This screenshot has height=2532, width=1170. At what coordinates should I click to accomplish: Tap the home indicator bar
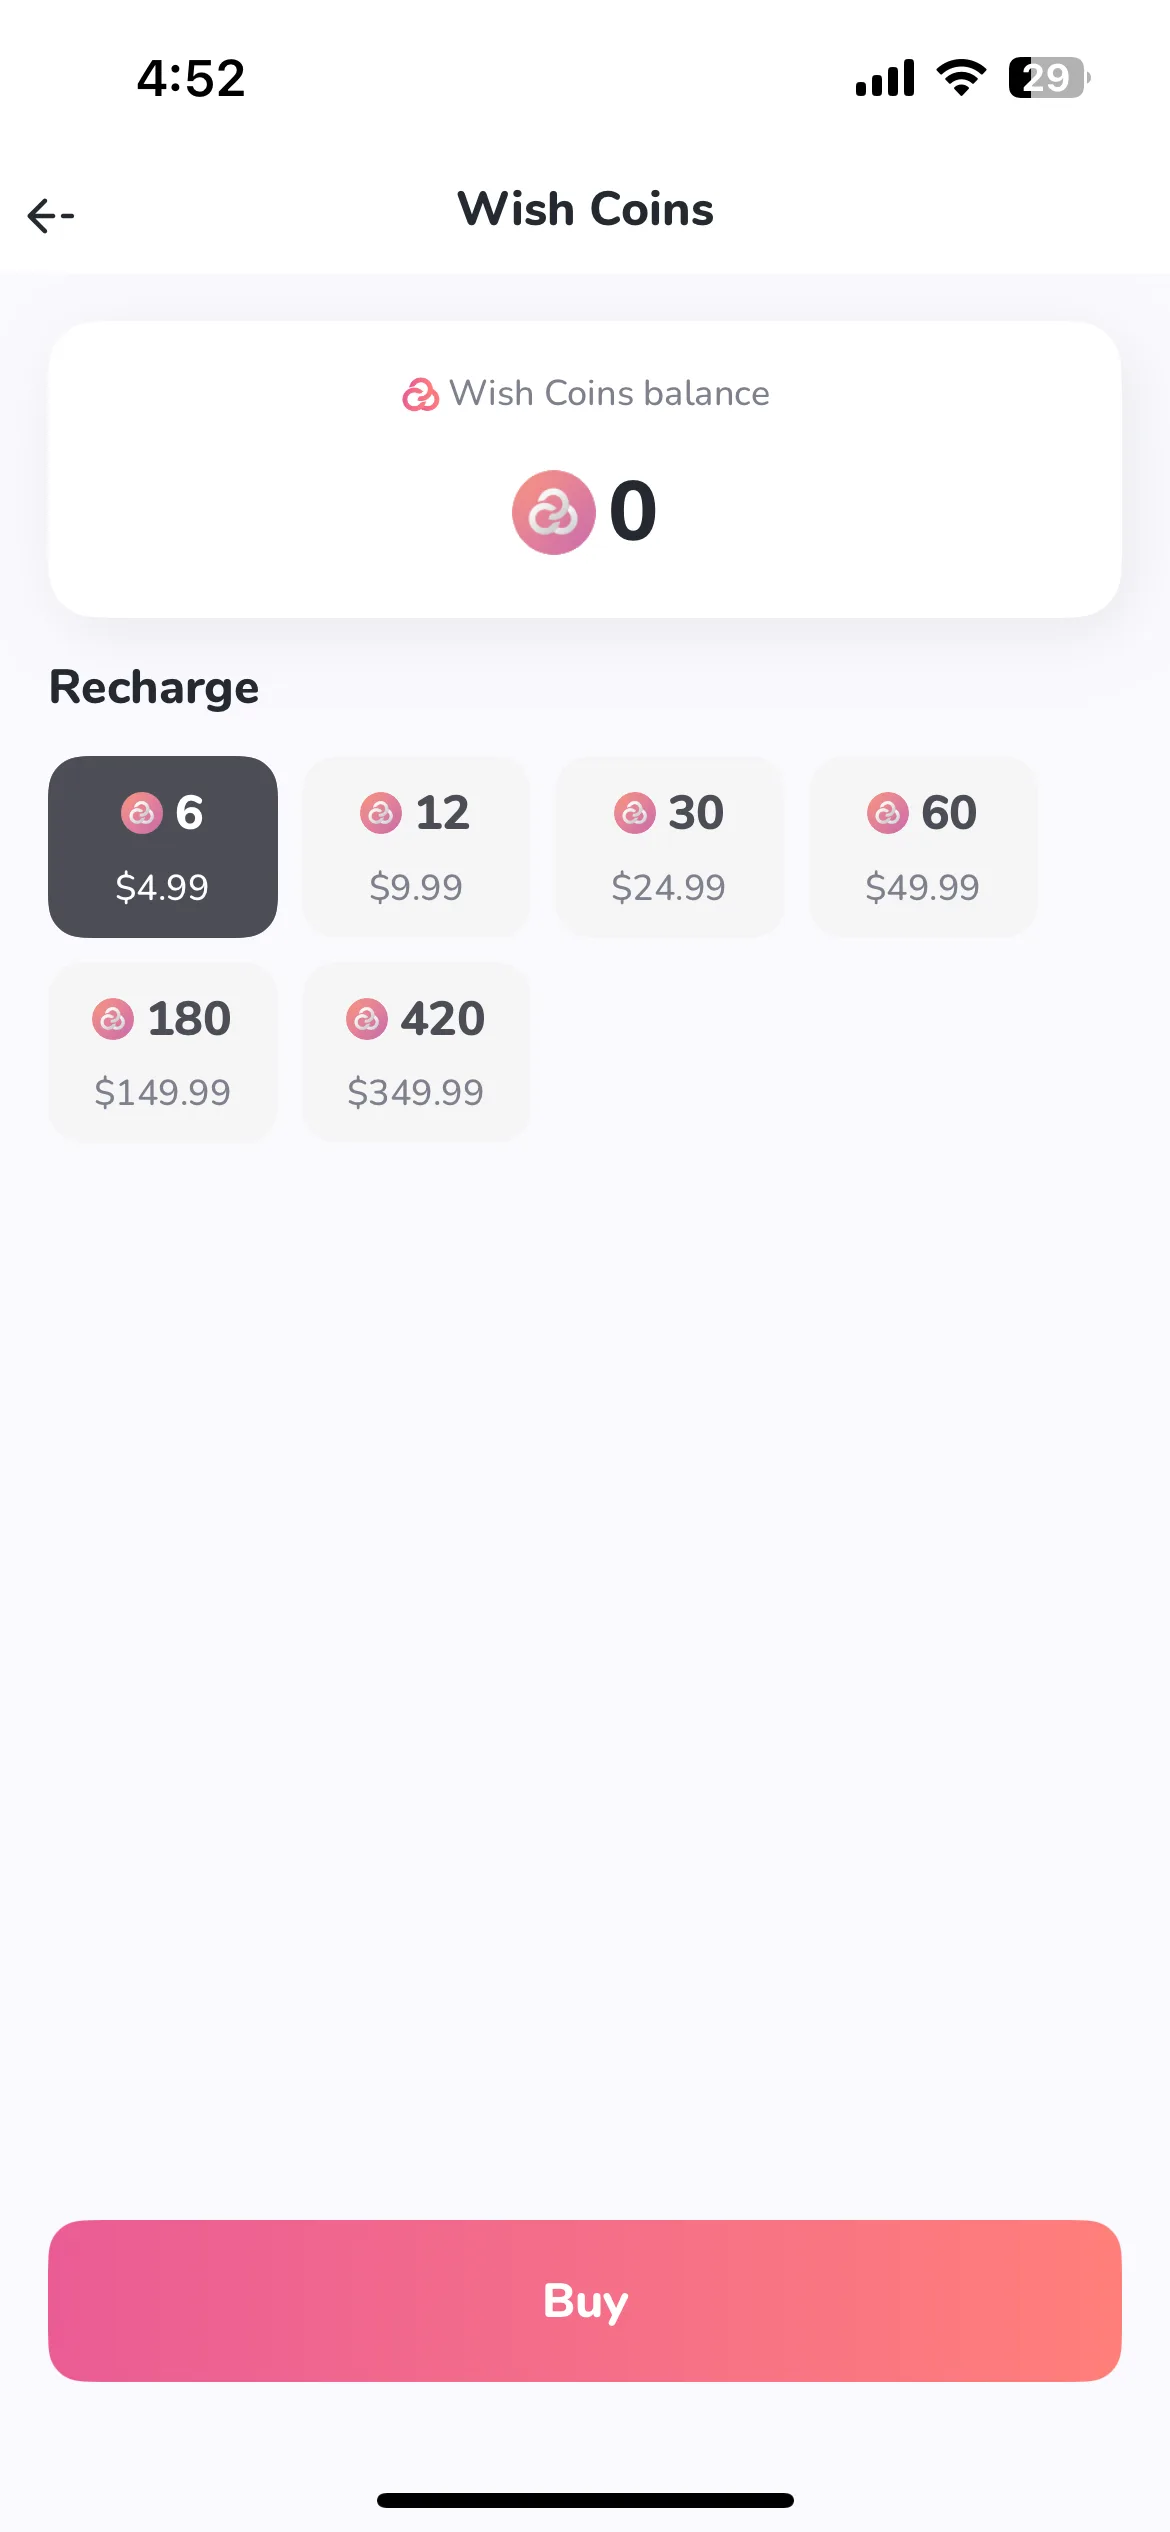(585, 2500)
